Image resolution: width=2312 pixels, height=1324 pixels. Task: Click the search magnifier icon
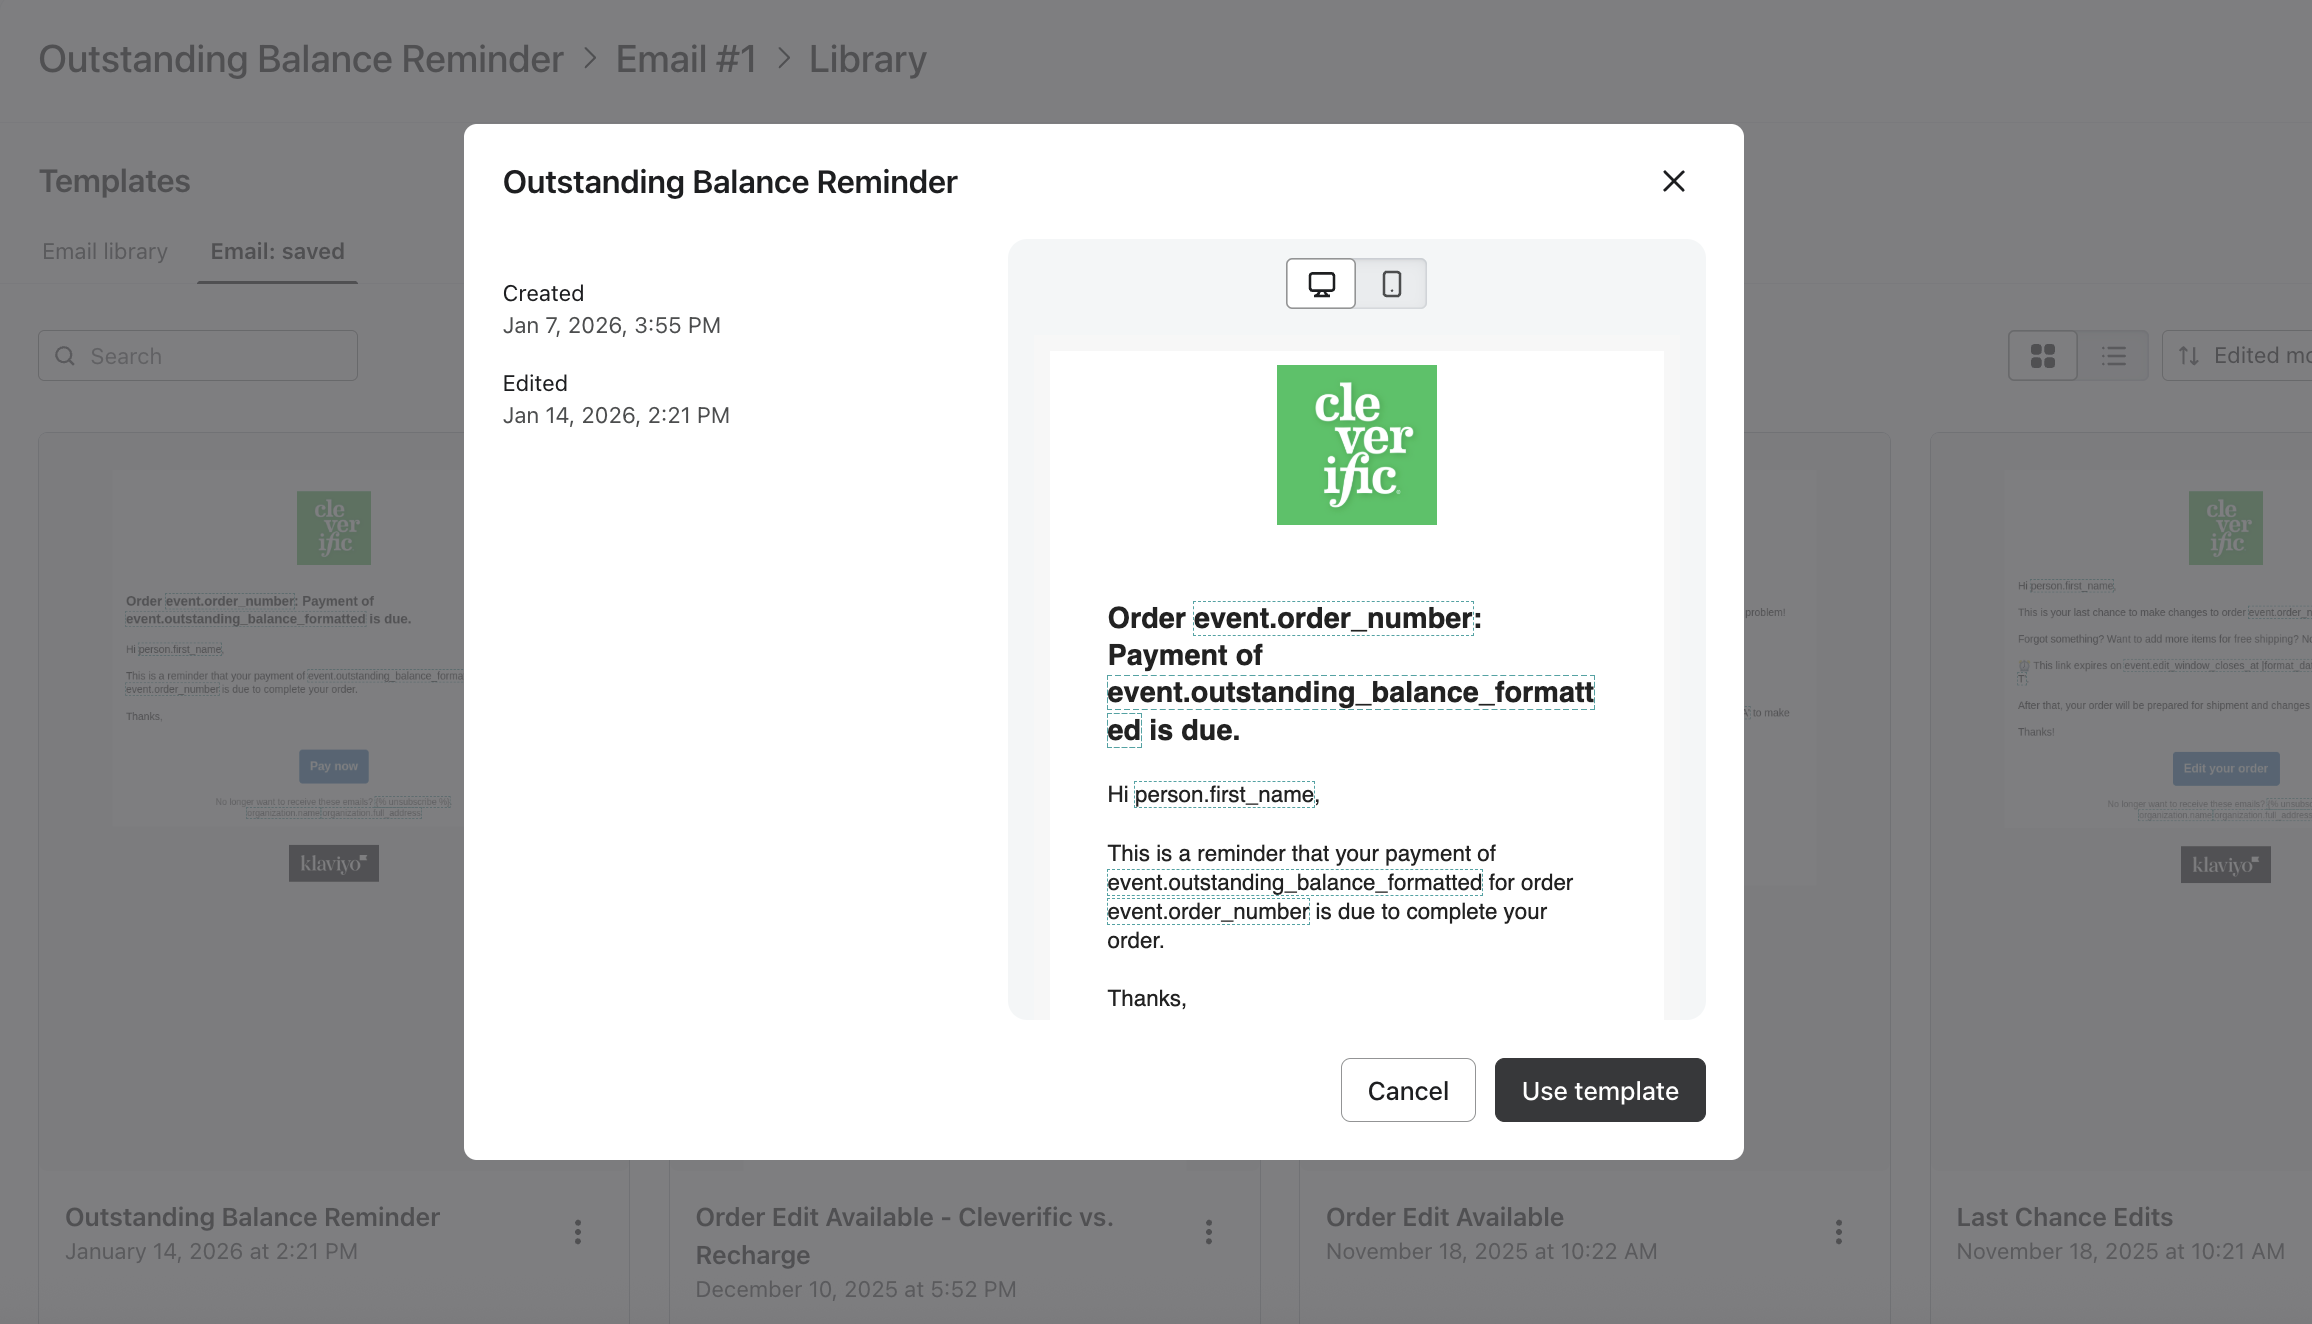coord(65,356)
